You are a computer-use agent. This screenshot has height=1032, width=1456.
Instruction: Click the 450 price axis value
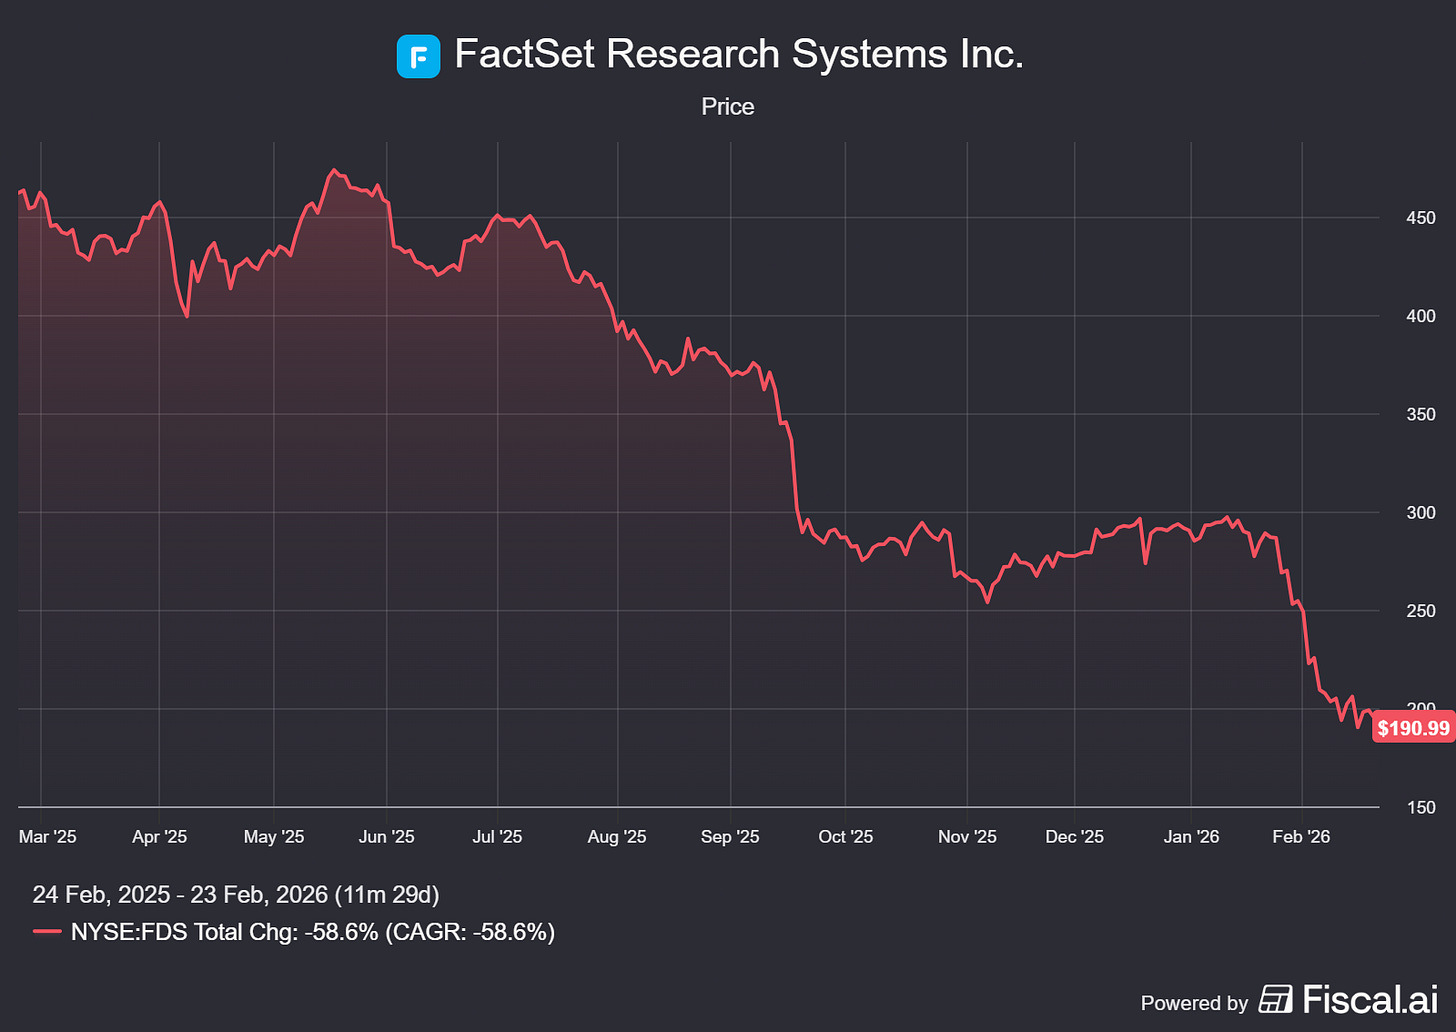click(x=1421, y=218)
